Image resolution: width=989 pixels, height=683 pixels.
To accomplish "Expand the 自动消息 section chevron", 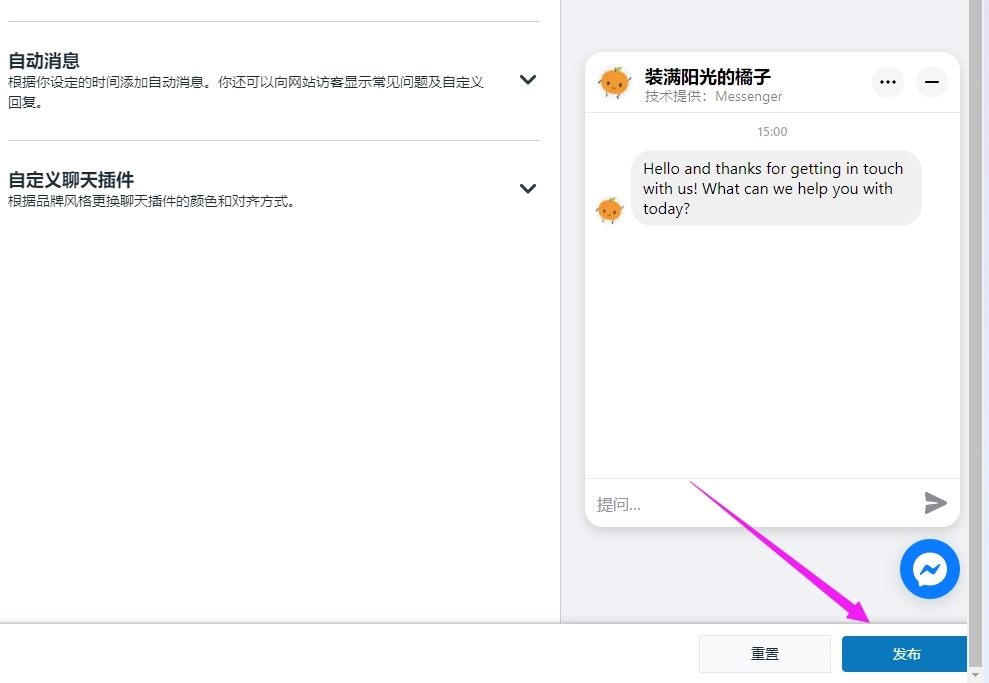I will click(527, 79).
